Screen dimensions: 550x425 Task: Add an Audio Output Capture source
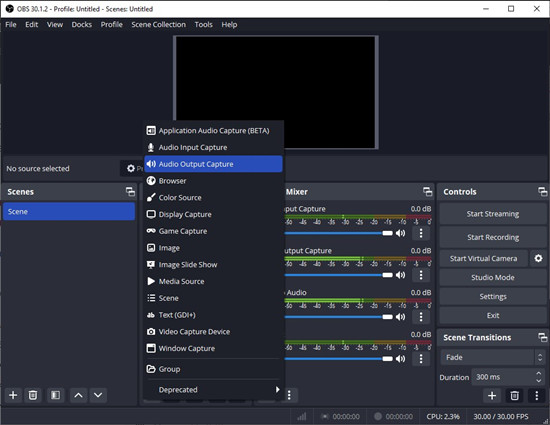213,164
